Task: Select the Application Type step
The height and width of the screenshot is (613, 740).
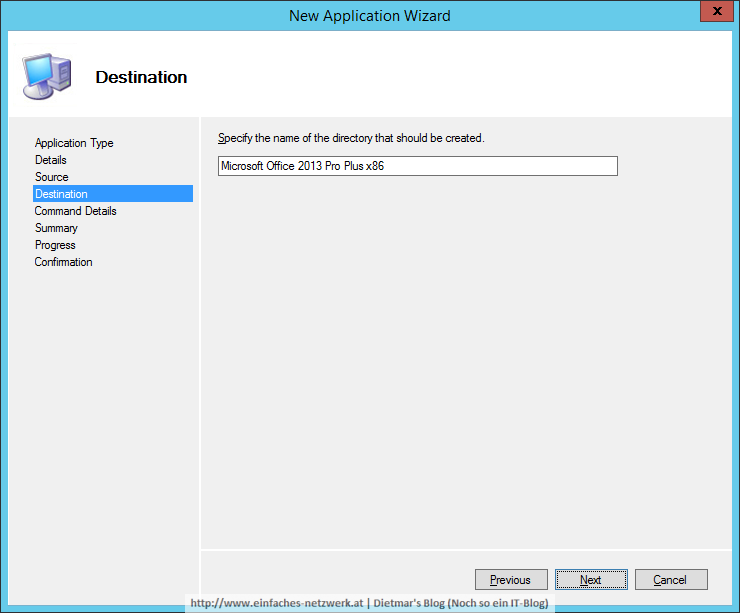Action: pyautogui.click(x=74, y=143)
